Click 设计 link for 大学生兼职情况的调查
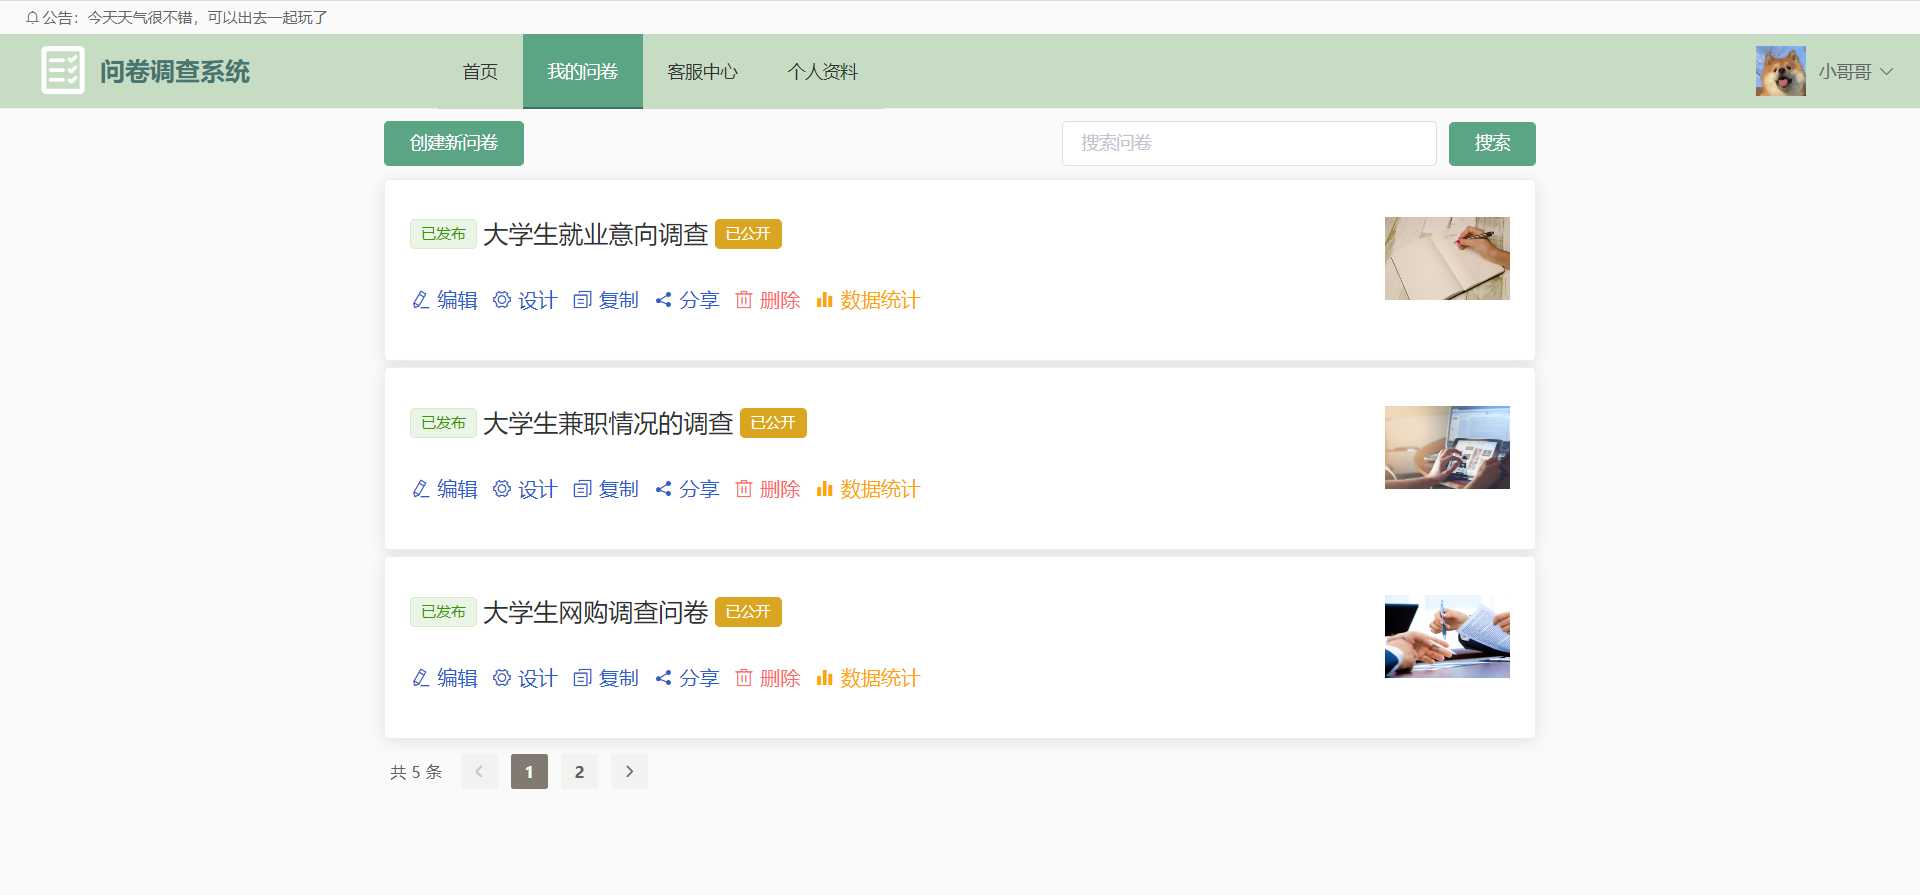The height and width of the screenshot is (895, 1920). [538, 489]
